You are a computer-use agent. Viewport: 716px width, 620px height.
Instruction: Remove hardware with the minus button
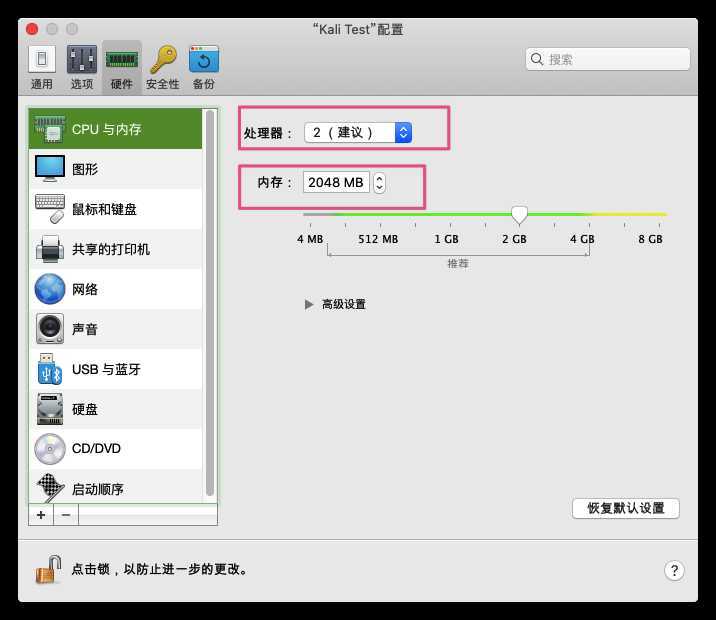click(x=66, y=515)
